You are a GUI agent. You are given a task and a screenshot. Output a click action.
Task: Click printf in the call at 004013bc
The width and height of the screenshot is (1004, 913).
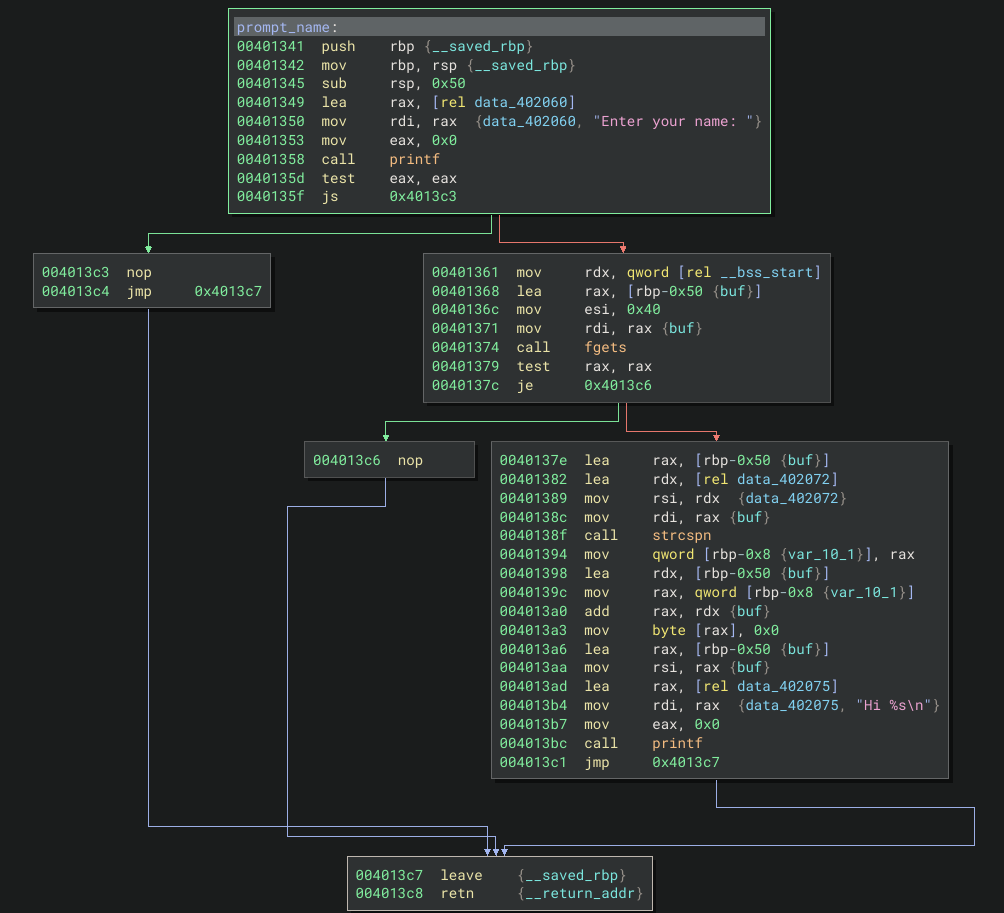pyautogui.click(x=677, y=743)
